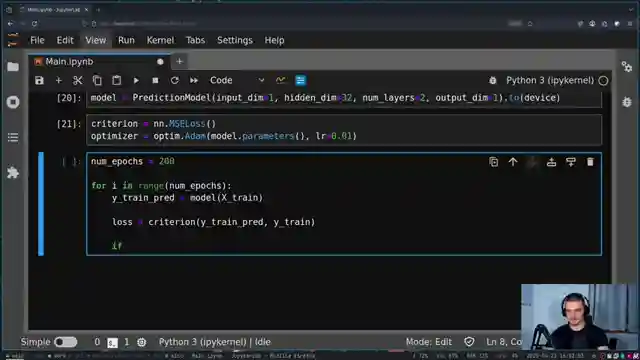Move the active cell up
Viewport: 640px width, 360px height.
[x=513, y=162]
